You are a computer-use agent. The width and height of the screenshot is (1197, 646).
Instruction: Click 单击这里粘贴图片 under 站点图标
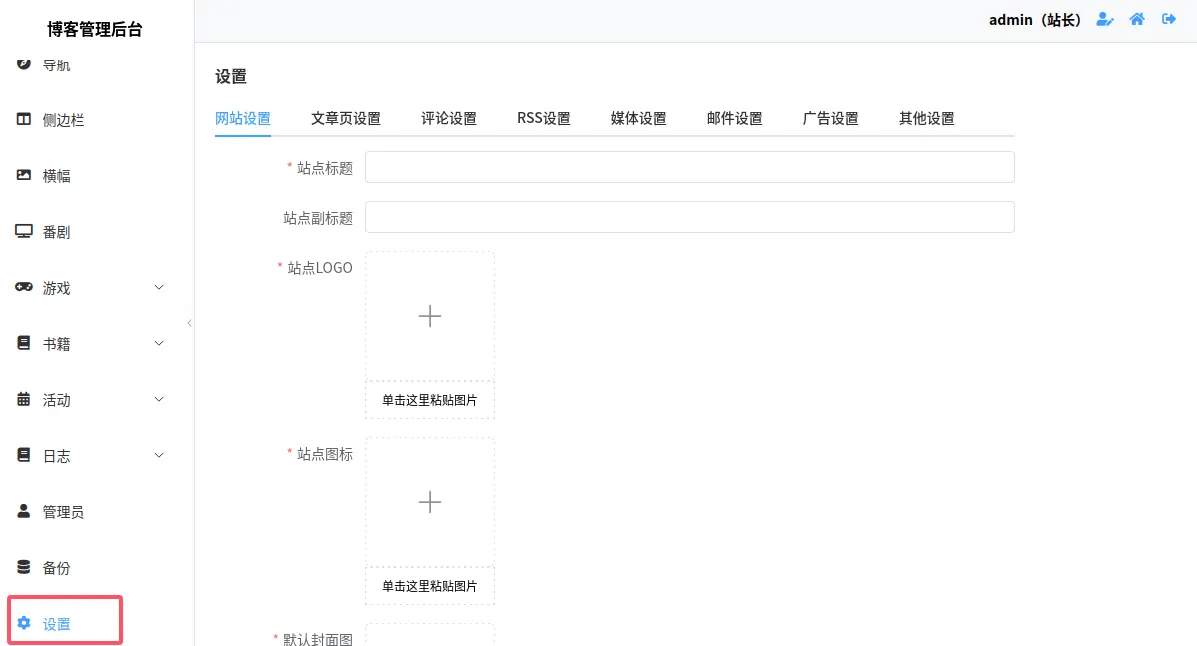[x=430, y=587]
